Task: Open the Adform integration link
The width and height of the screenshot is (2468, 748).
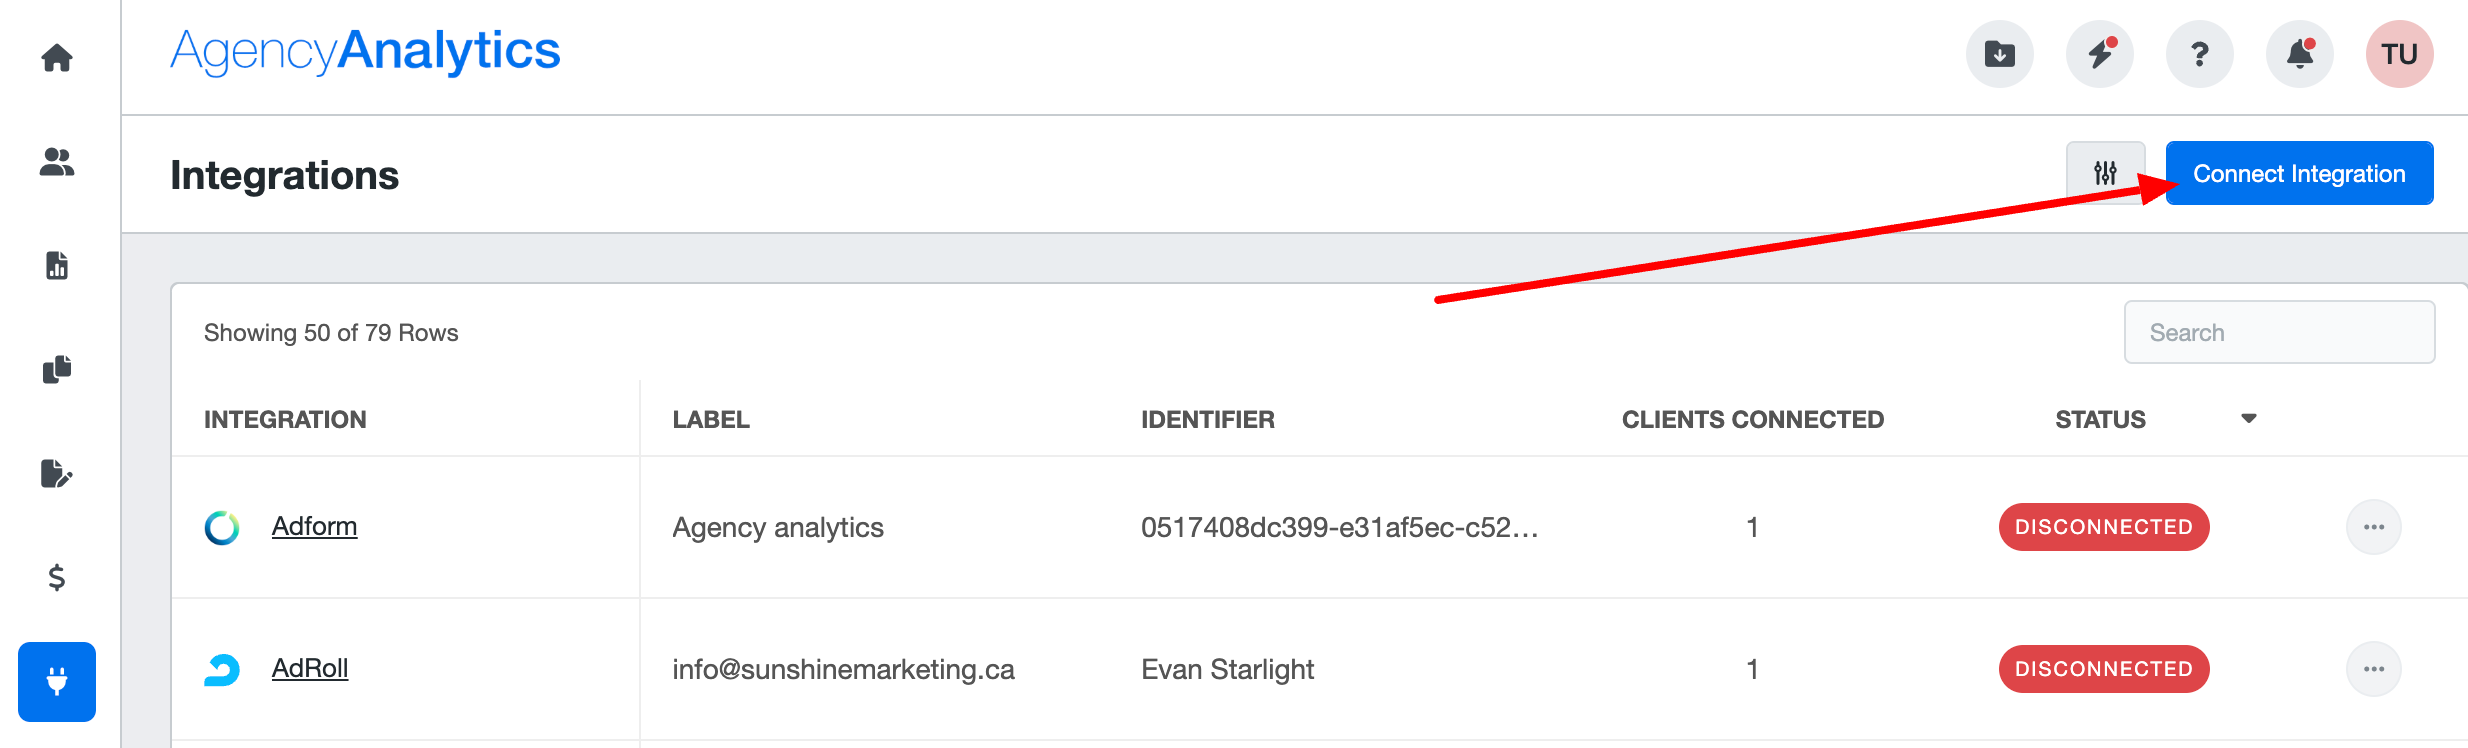Action: coord(315,527)
